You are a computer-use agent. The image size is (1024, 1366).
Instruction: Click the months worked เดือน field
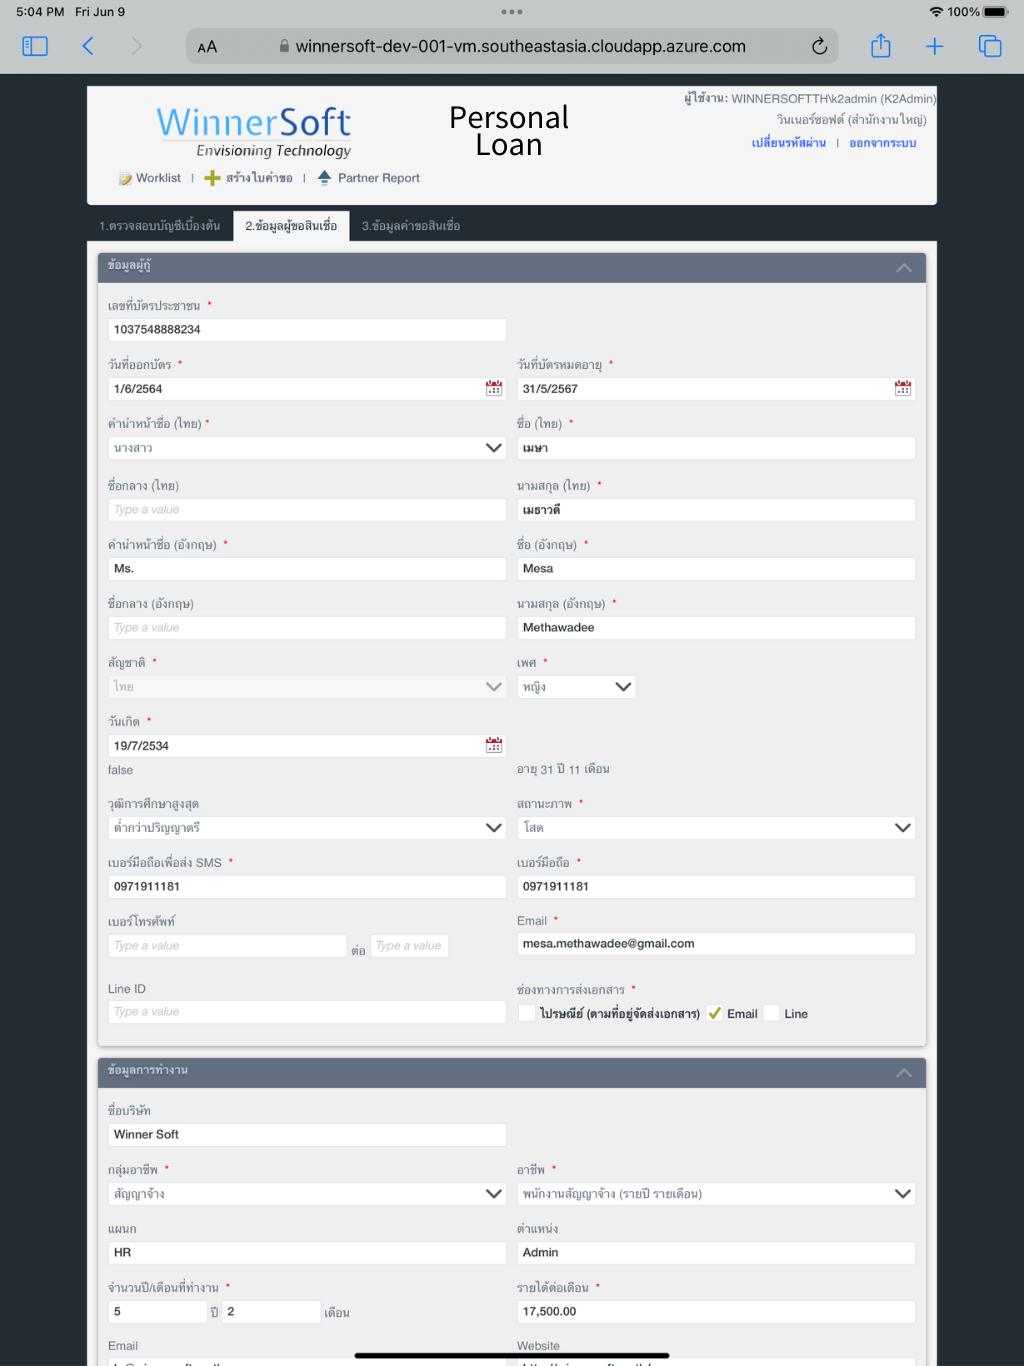coord(271,1312)
